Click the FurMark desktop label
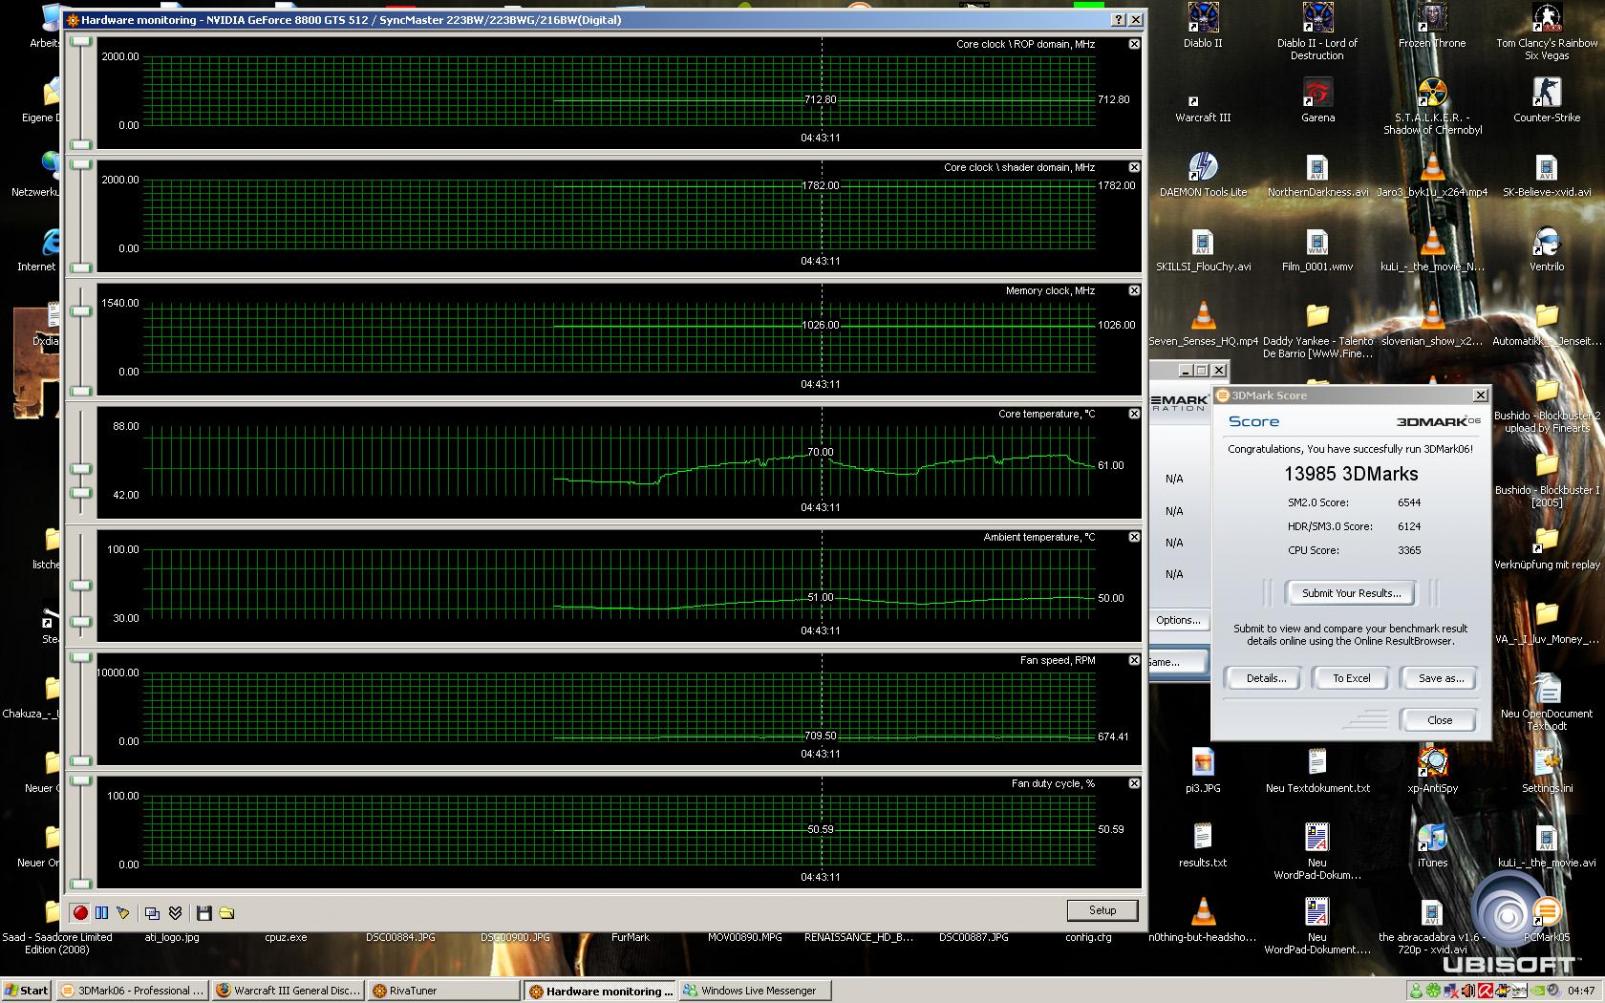This screenshot has width=1605, height=1003. (x=630, y=937)
